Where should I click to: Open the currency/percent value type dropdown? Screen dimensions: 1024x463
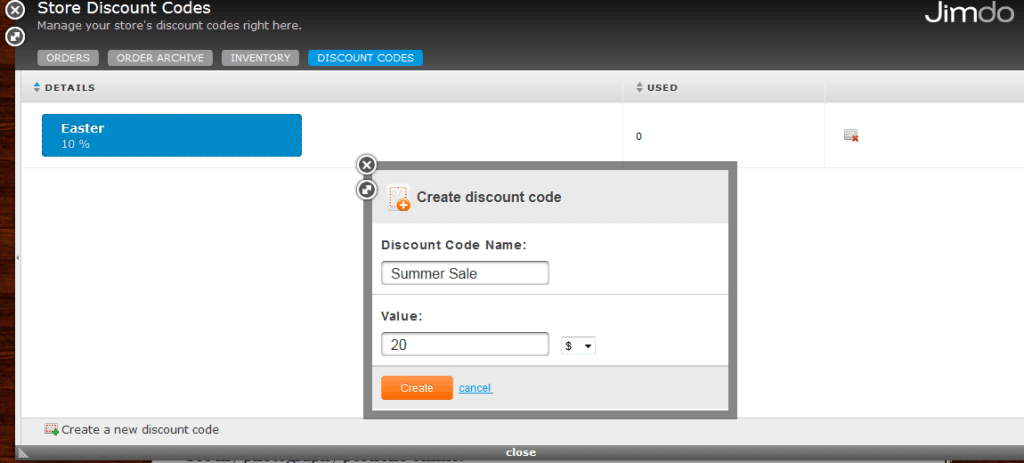point(578,346)
